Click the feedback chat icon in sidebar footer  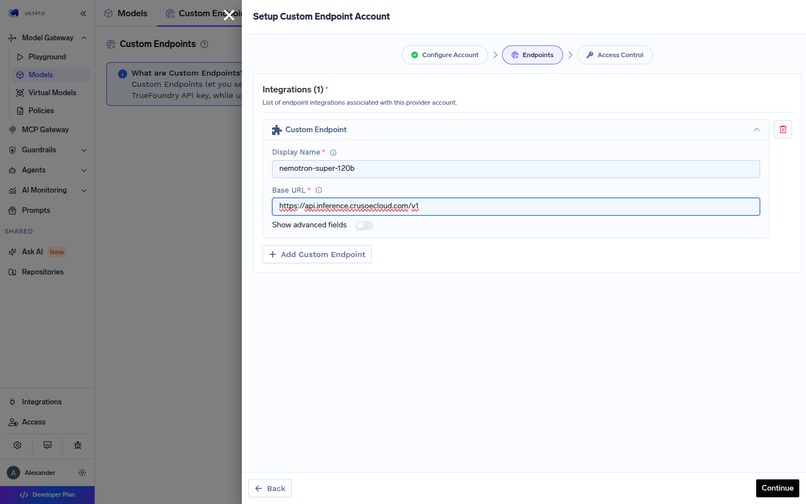tap(47, 445)
